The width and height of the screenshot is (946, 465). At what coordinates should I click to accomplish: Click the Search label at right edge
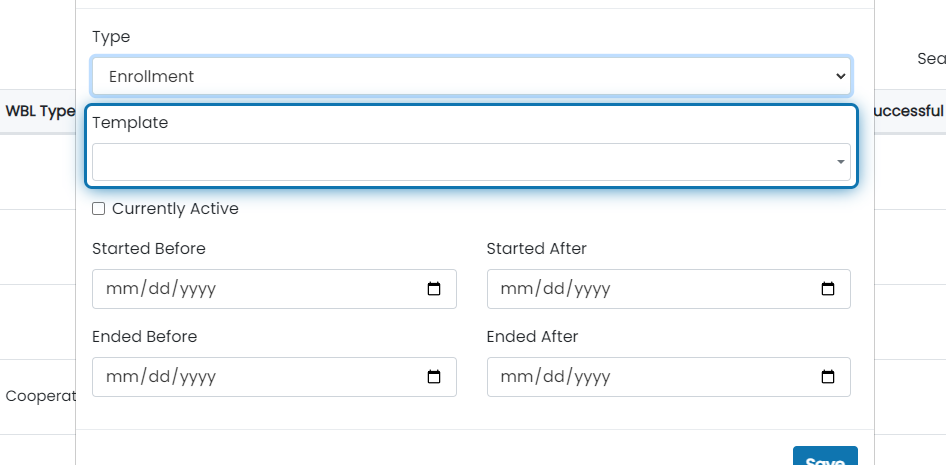tap(931, 59)
